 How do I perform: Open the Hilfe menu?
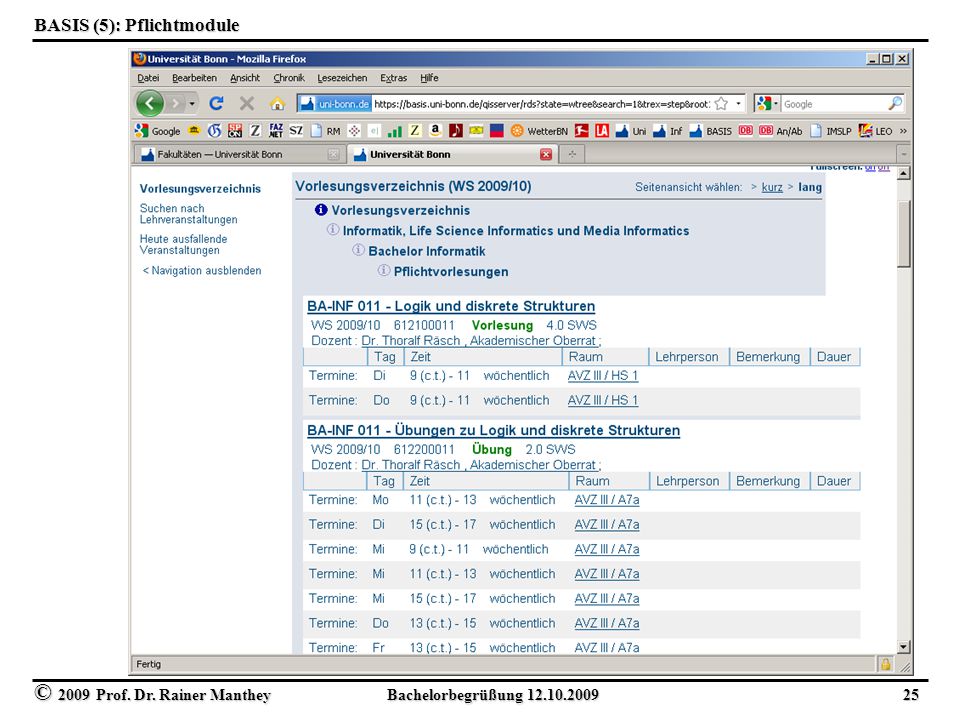coord(429,78)
